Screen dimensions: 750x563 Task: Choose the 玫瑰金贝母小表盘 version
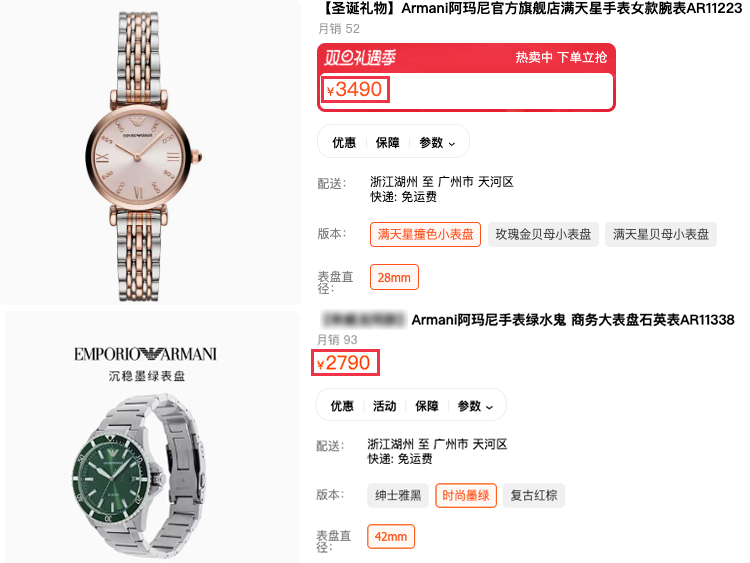point(543,234)
